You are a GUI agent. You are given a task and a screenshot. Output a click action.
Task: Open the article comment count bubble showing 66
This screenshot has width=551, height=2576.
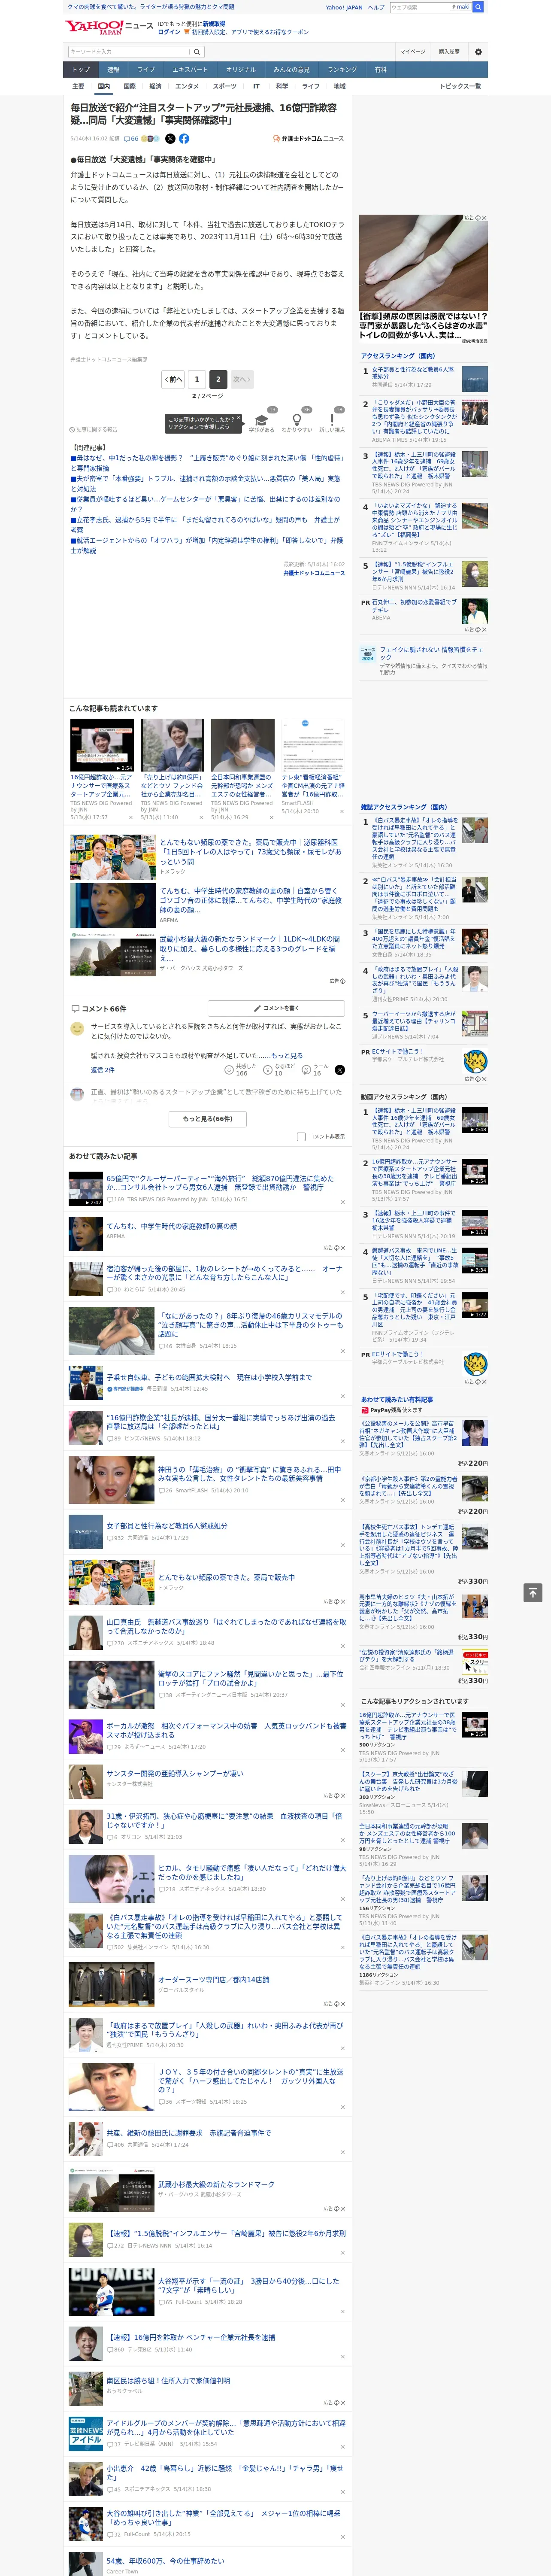(131, 139)
